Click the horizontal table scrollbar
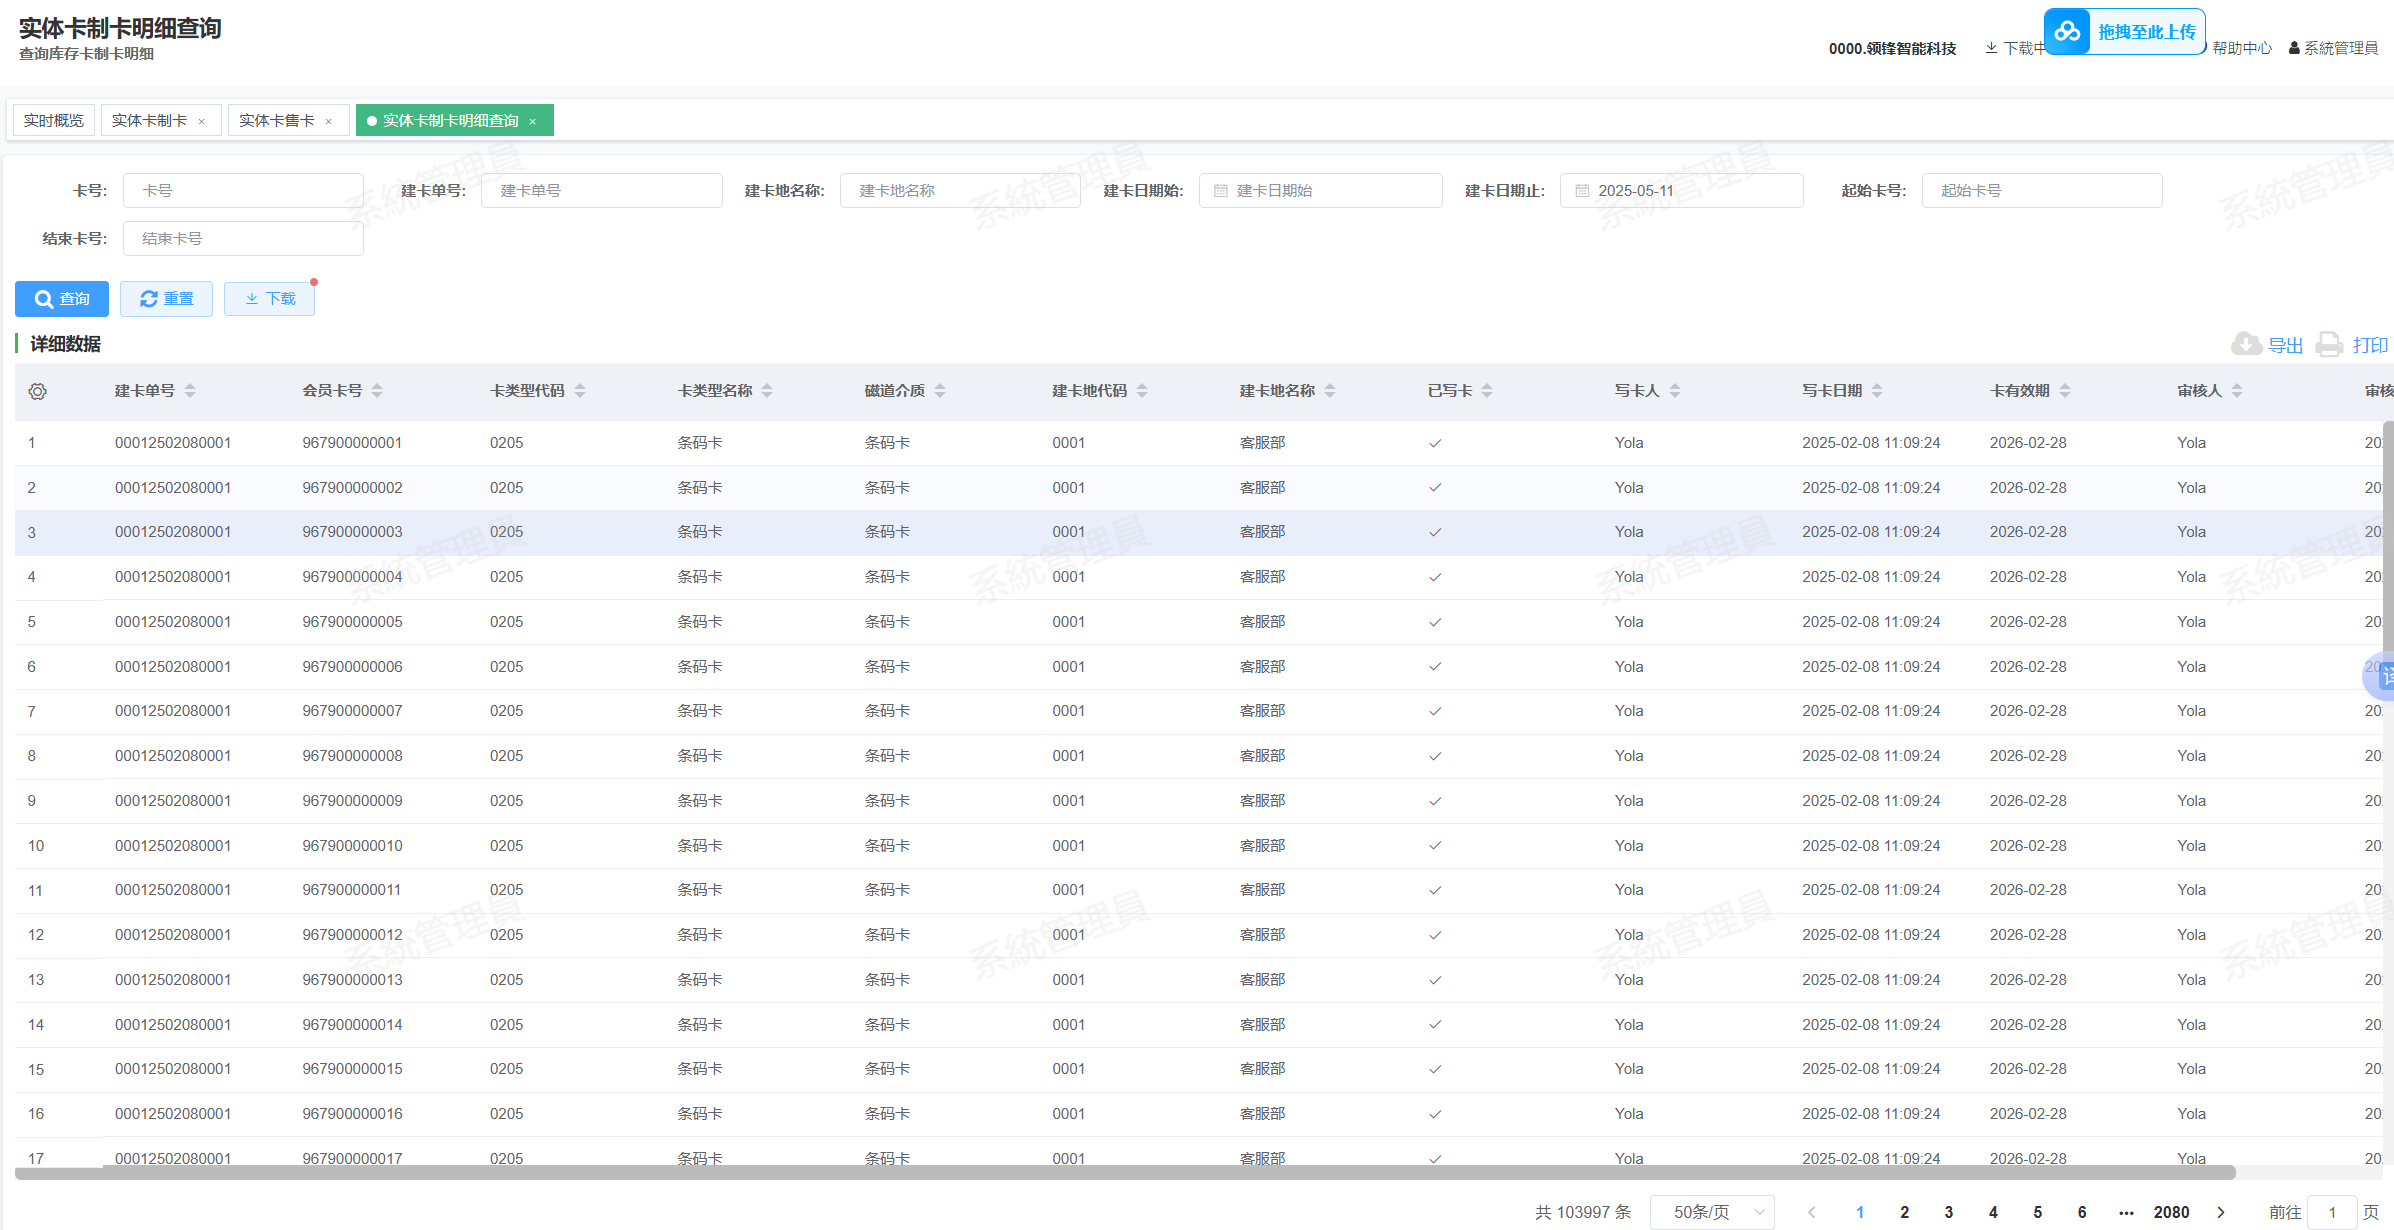Viewport: 2394px width, 1230px height. 1124,1173
